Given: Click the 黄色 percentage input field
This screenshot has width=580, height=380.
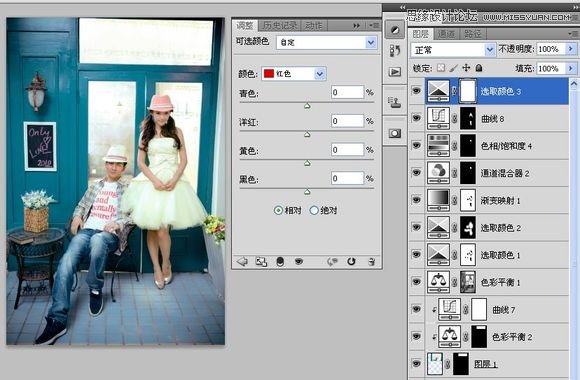Looking at the screenshot, I should 347,150.
